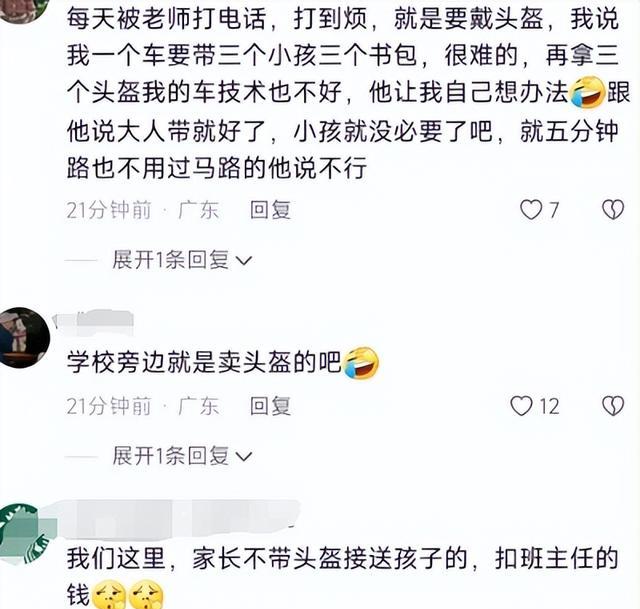Tap laughing emoji after "卖头盔的吧"
Image resolution: width=640 pixels, height=609 pixels.
[361, 363]
